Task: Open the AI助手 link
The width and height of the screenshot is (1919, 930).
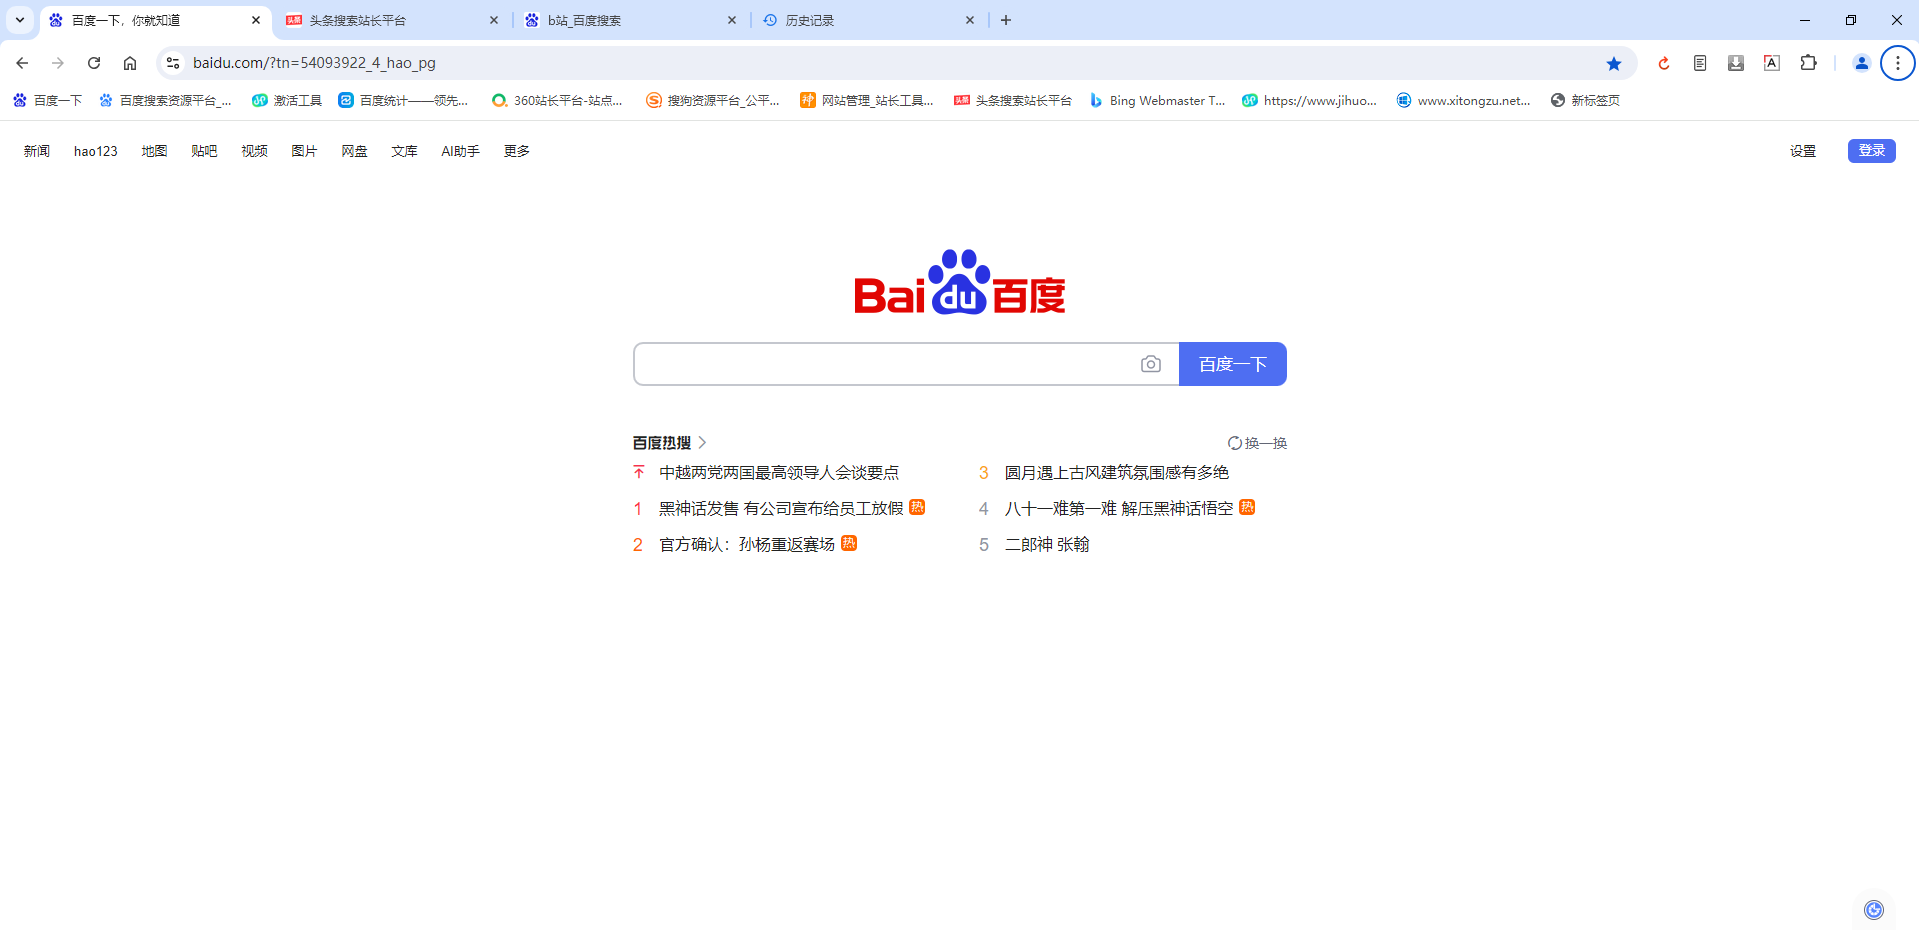Action: (460, 151)
